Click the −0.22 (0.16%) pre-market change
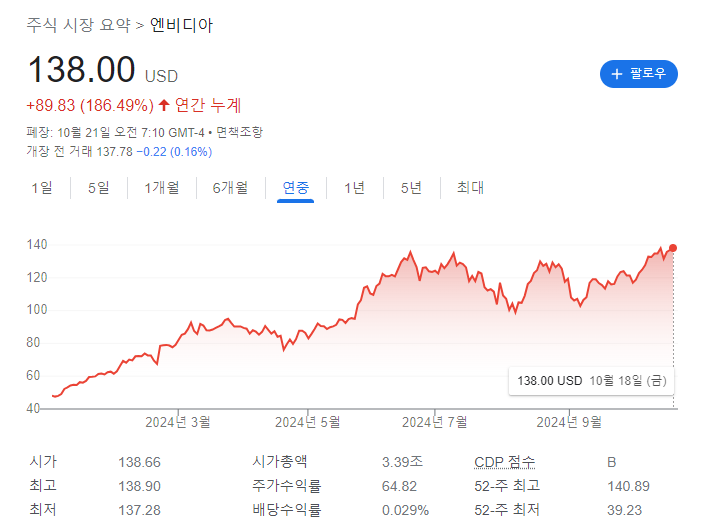The width and height of the screenshot is (709, 527). click(x=174, y=152)
